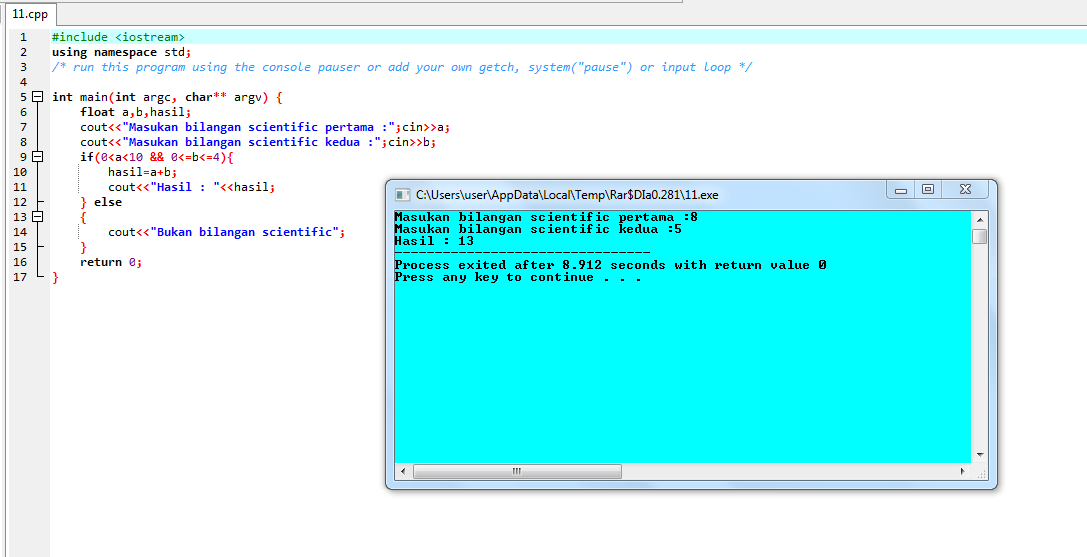The image size is (1087, 557).
Task: Click the console horizontal scroll right arrow
Action: [962, 472]
